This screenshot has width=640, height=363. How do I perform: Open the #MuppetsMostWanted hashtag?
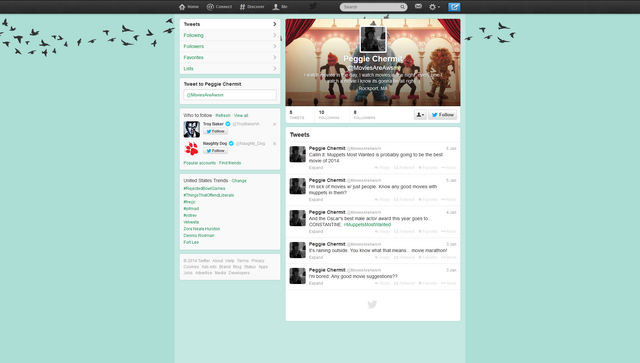367,225
